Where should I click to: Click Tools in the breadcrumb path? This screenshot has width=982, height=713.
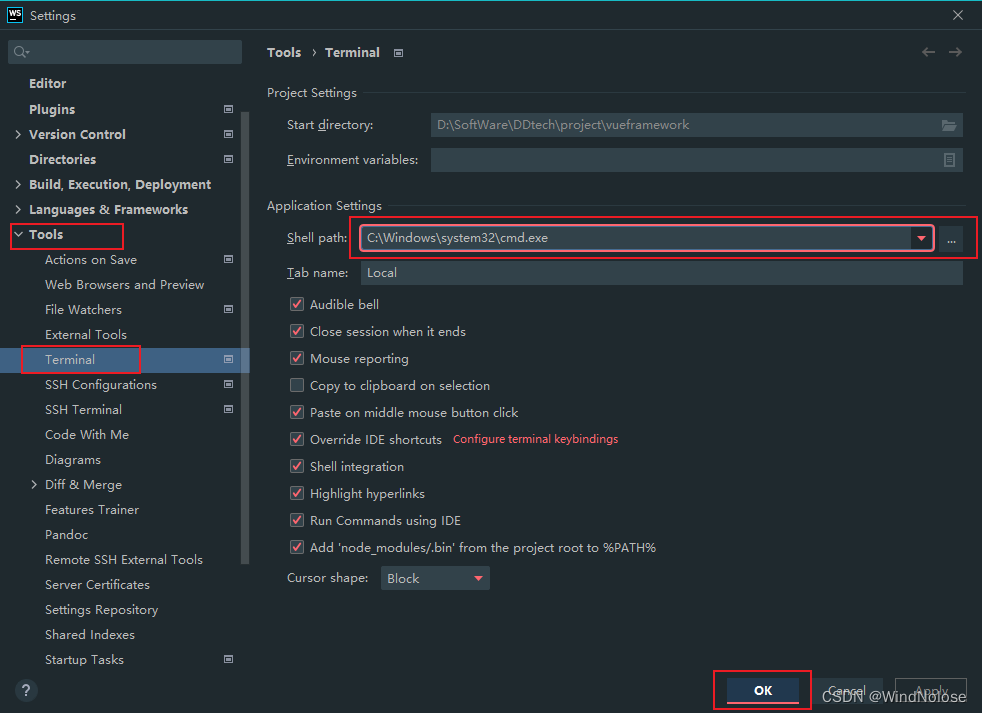point(284,52)
